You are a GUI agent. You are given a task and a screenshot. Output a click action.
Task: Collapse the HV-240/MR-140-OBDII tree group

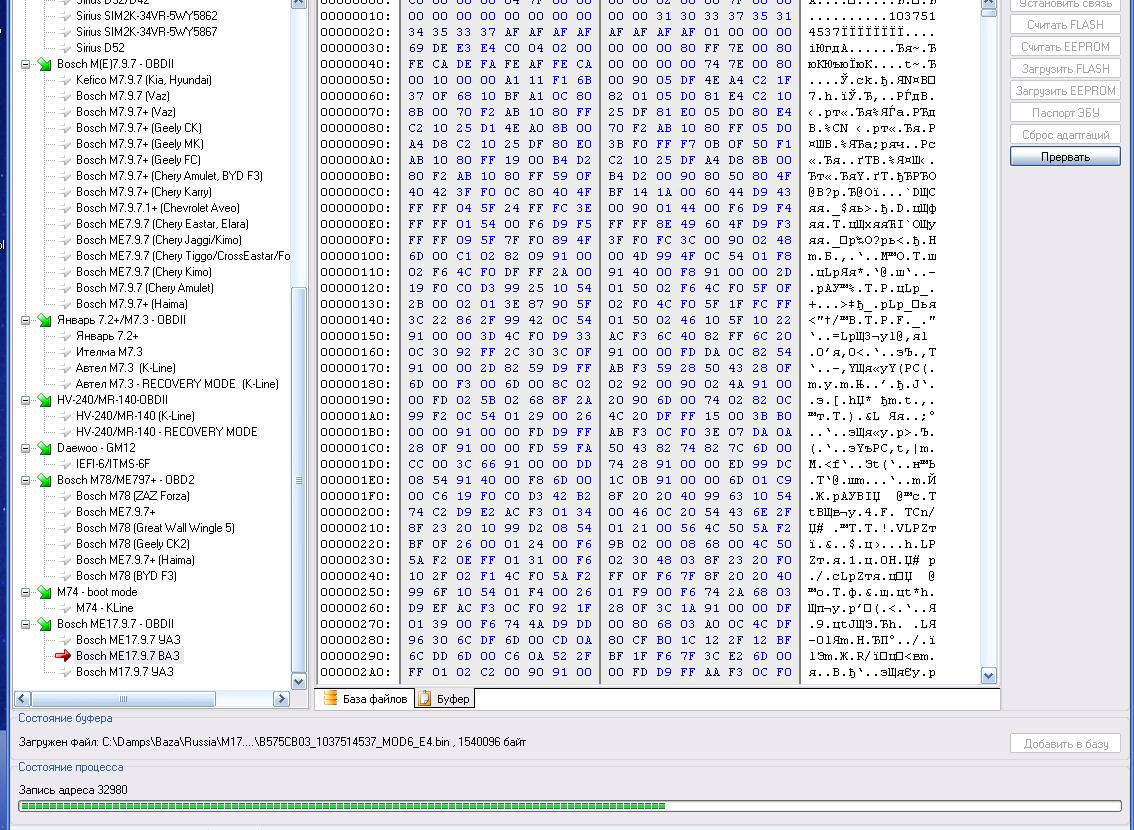26,400
